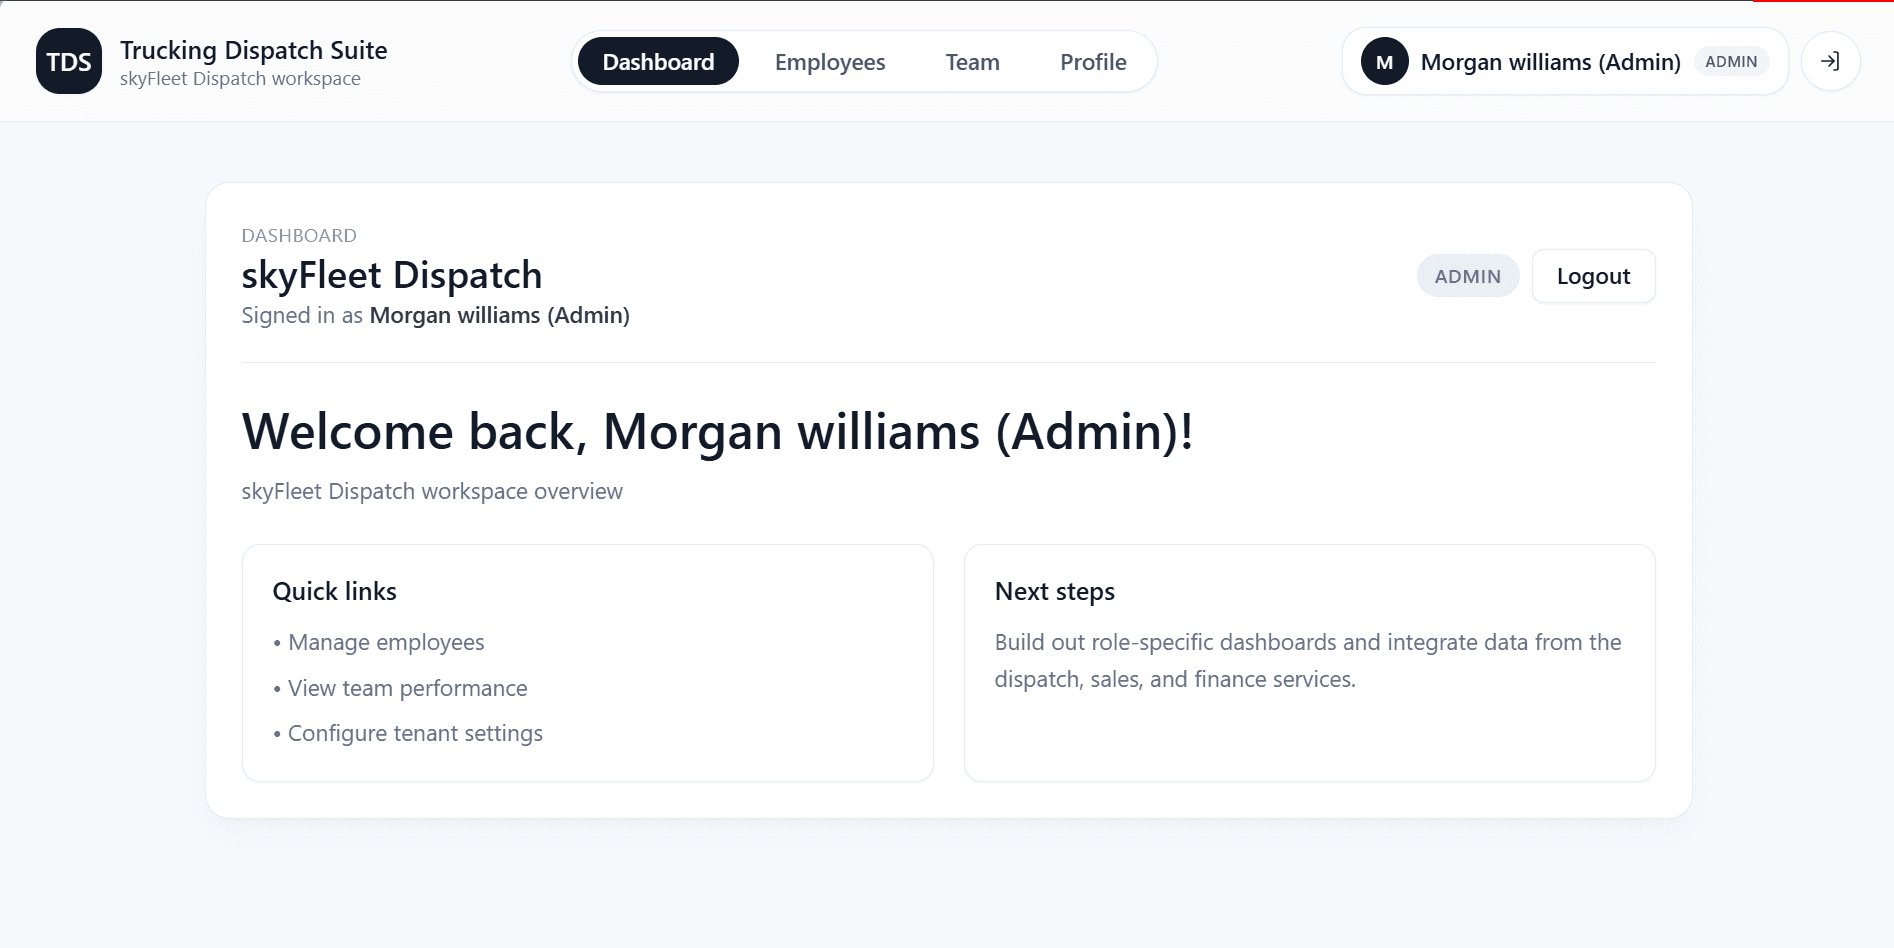Click the Quick links card heading

[x=335, y=591]
